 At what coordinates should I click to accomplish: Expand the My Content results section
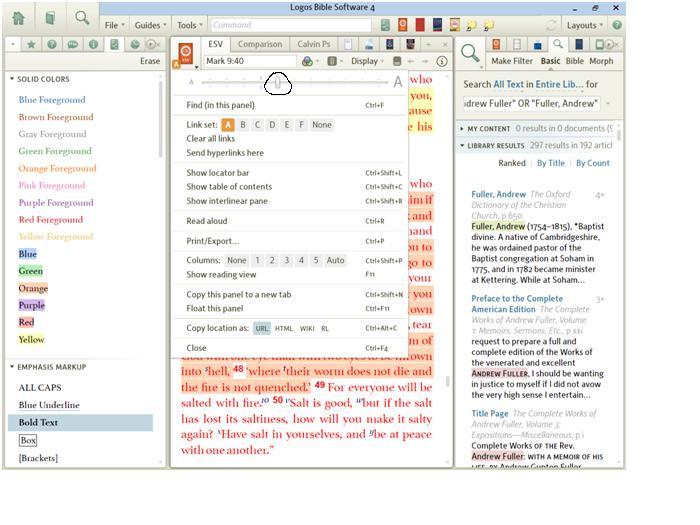(462, 129)
